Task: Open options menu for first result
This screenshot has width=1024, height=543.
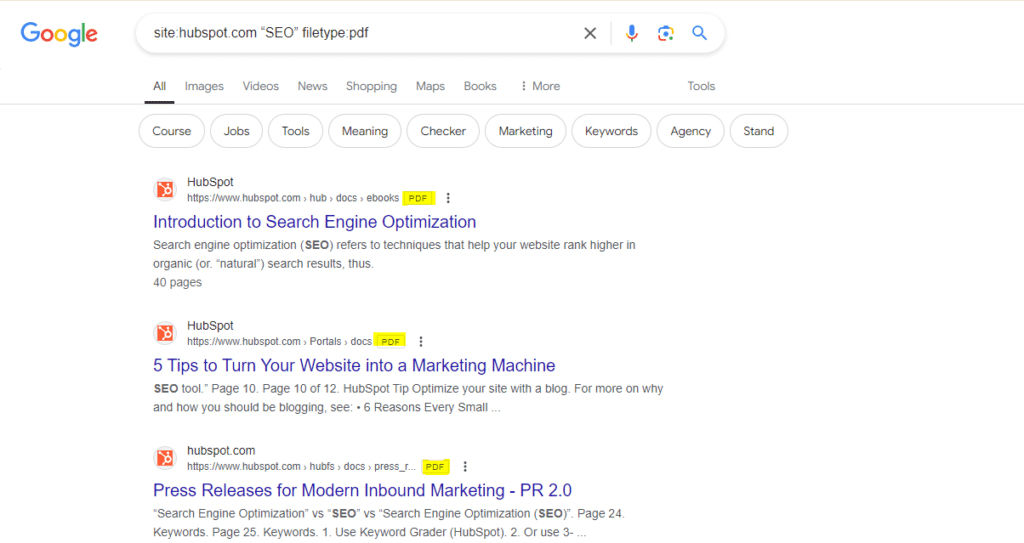Action: [x=448, y=198]
